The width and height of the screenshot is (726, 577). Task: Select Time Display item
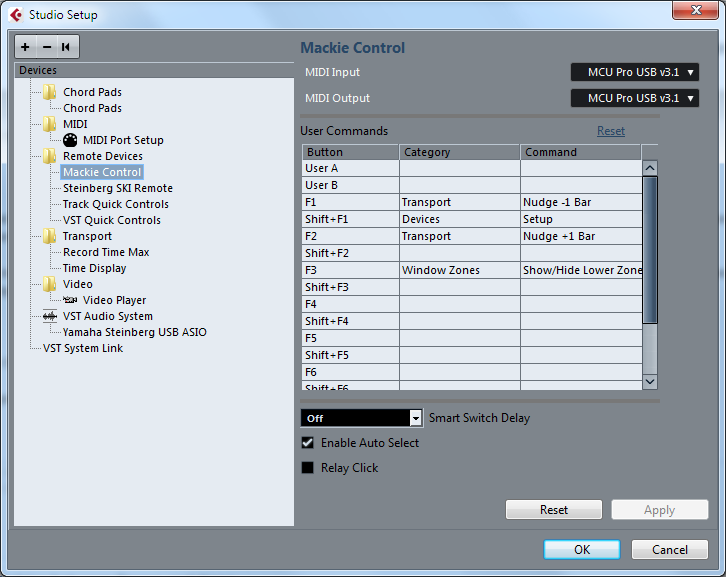[x=94, y=268]
